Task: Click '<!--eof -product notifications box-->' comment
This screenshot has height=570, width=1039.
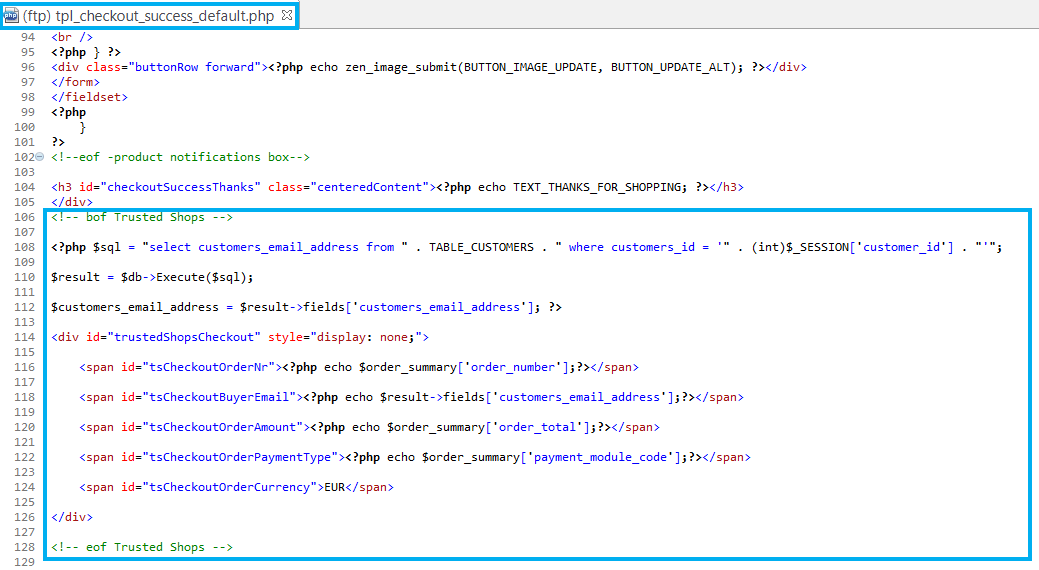Action: tap(180, 158)
